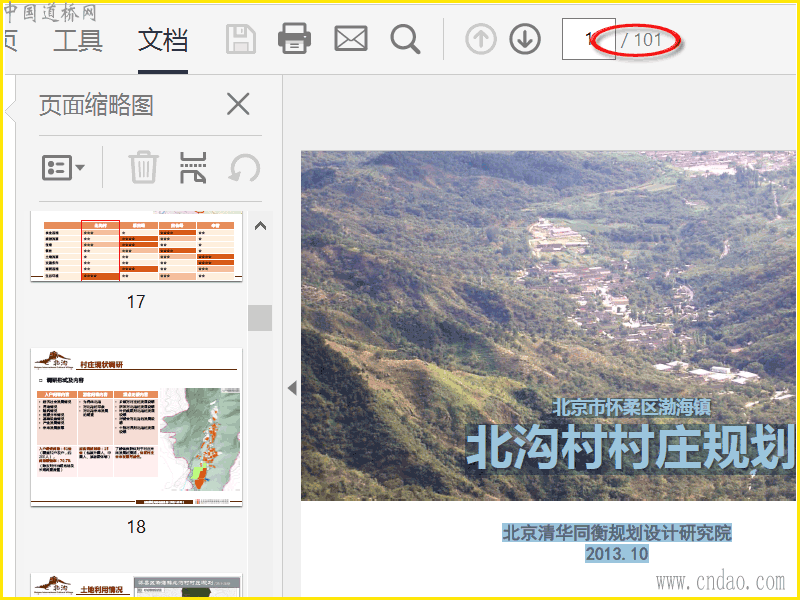Screen dimensions: 800x600
Task: Click 北京清华同衡规划设计研究院 text
Action: [617, 533]
